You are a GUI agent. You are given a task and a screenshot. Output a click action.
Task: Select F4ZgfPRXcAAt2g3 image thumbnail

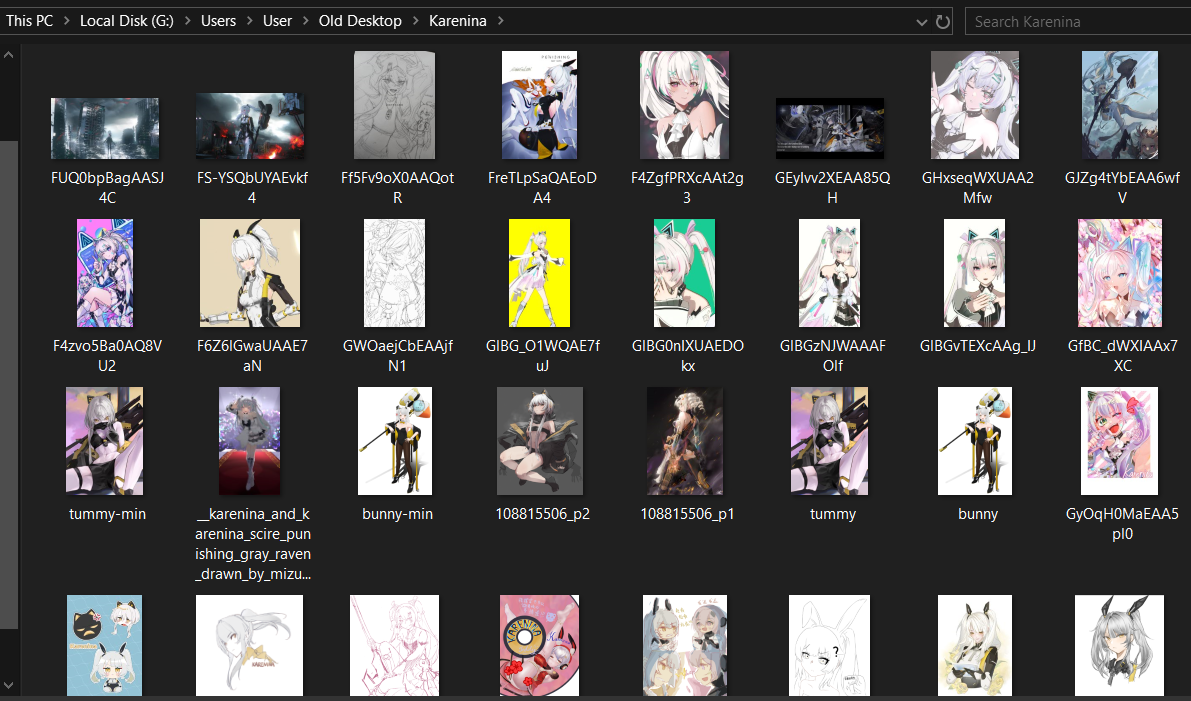(x=684, y=105)
